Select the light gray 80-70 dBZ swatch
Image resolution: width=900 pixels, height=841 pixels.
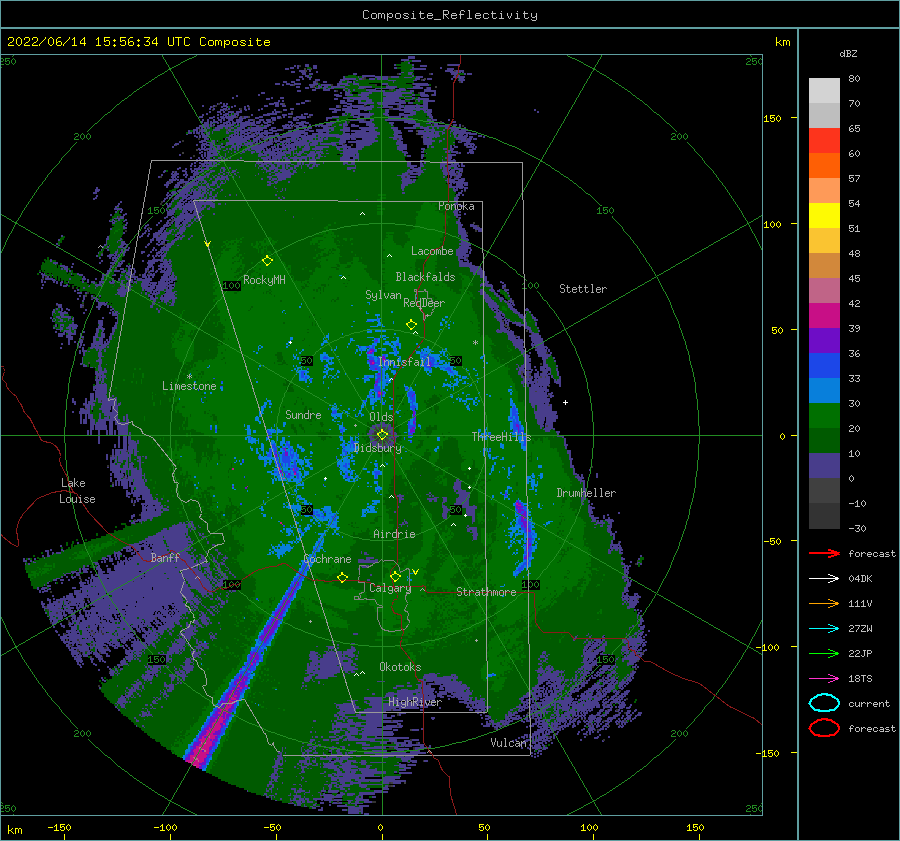tap(824, 91)
